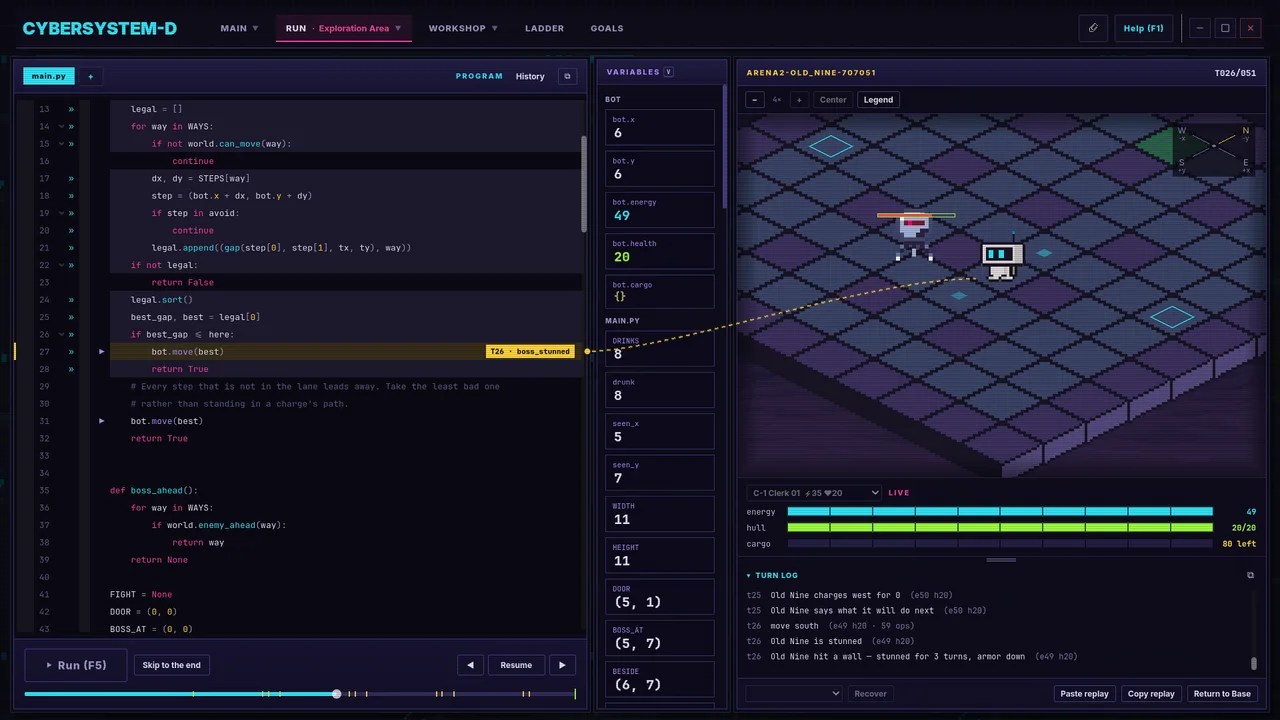Click the breakpoint arrow on line 31

click(x=101, y=421)
